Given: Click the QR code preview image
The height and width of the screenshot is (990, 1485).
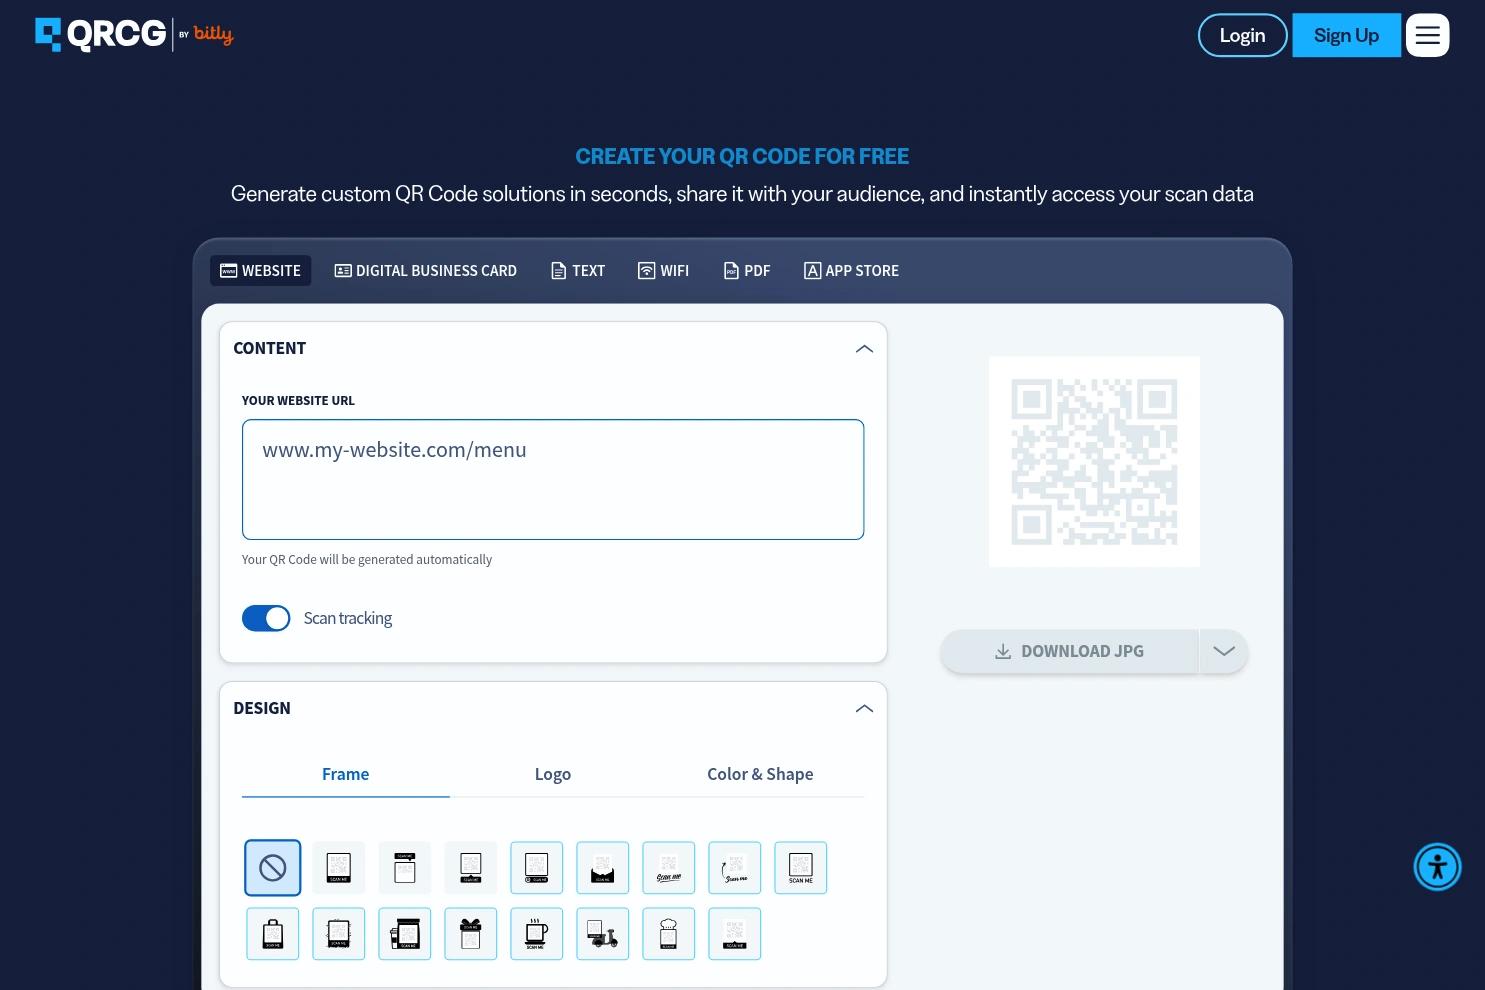Looking at the screenshot, I should click(x=1094, y=462).
